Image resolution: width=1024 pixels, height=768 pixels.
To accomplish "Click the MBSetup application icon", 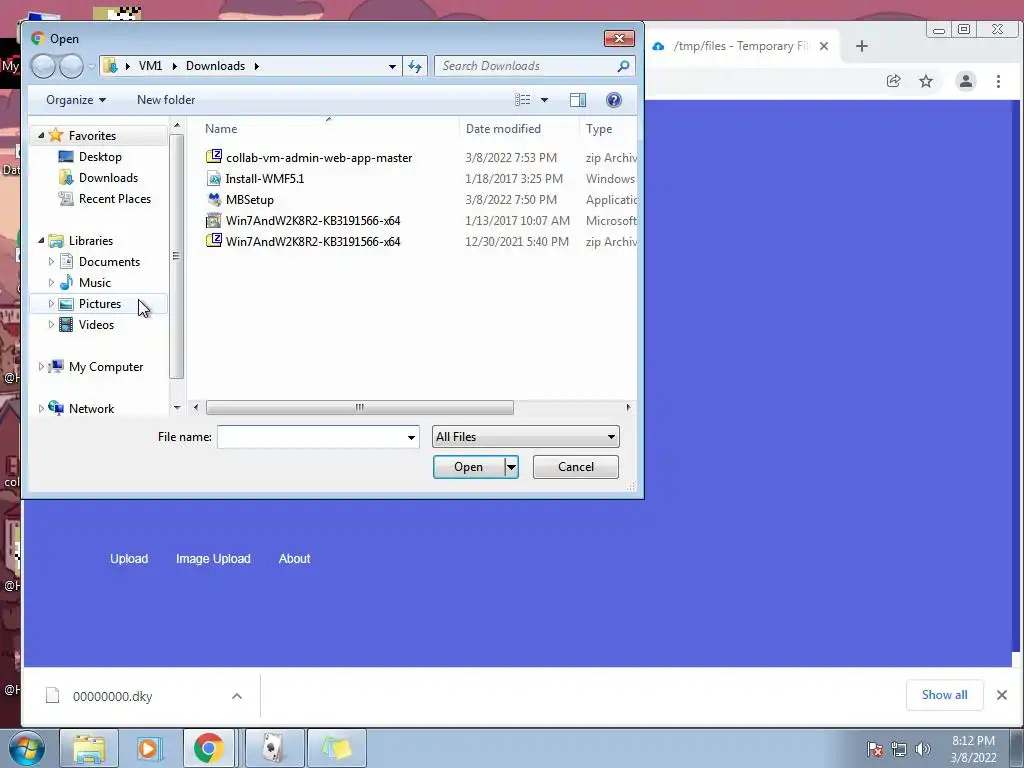I will pos(214,199).
